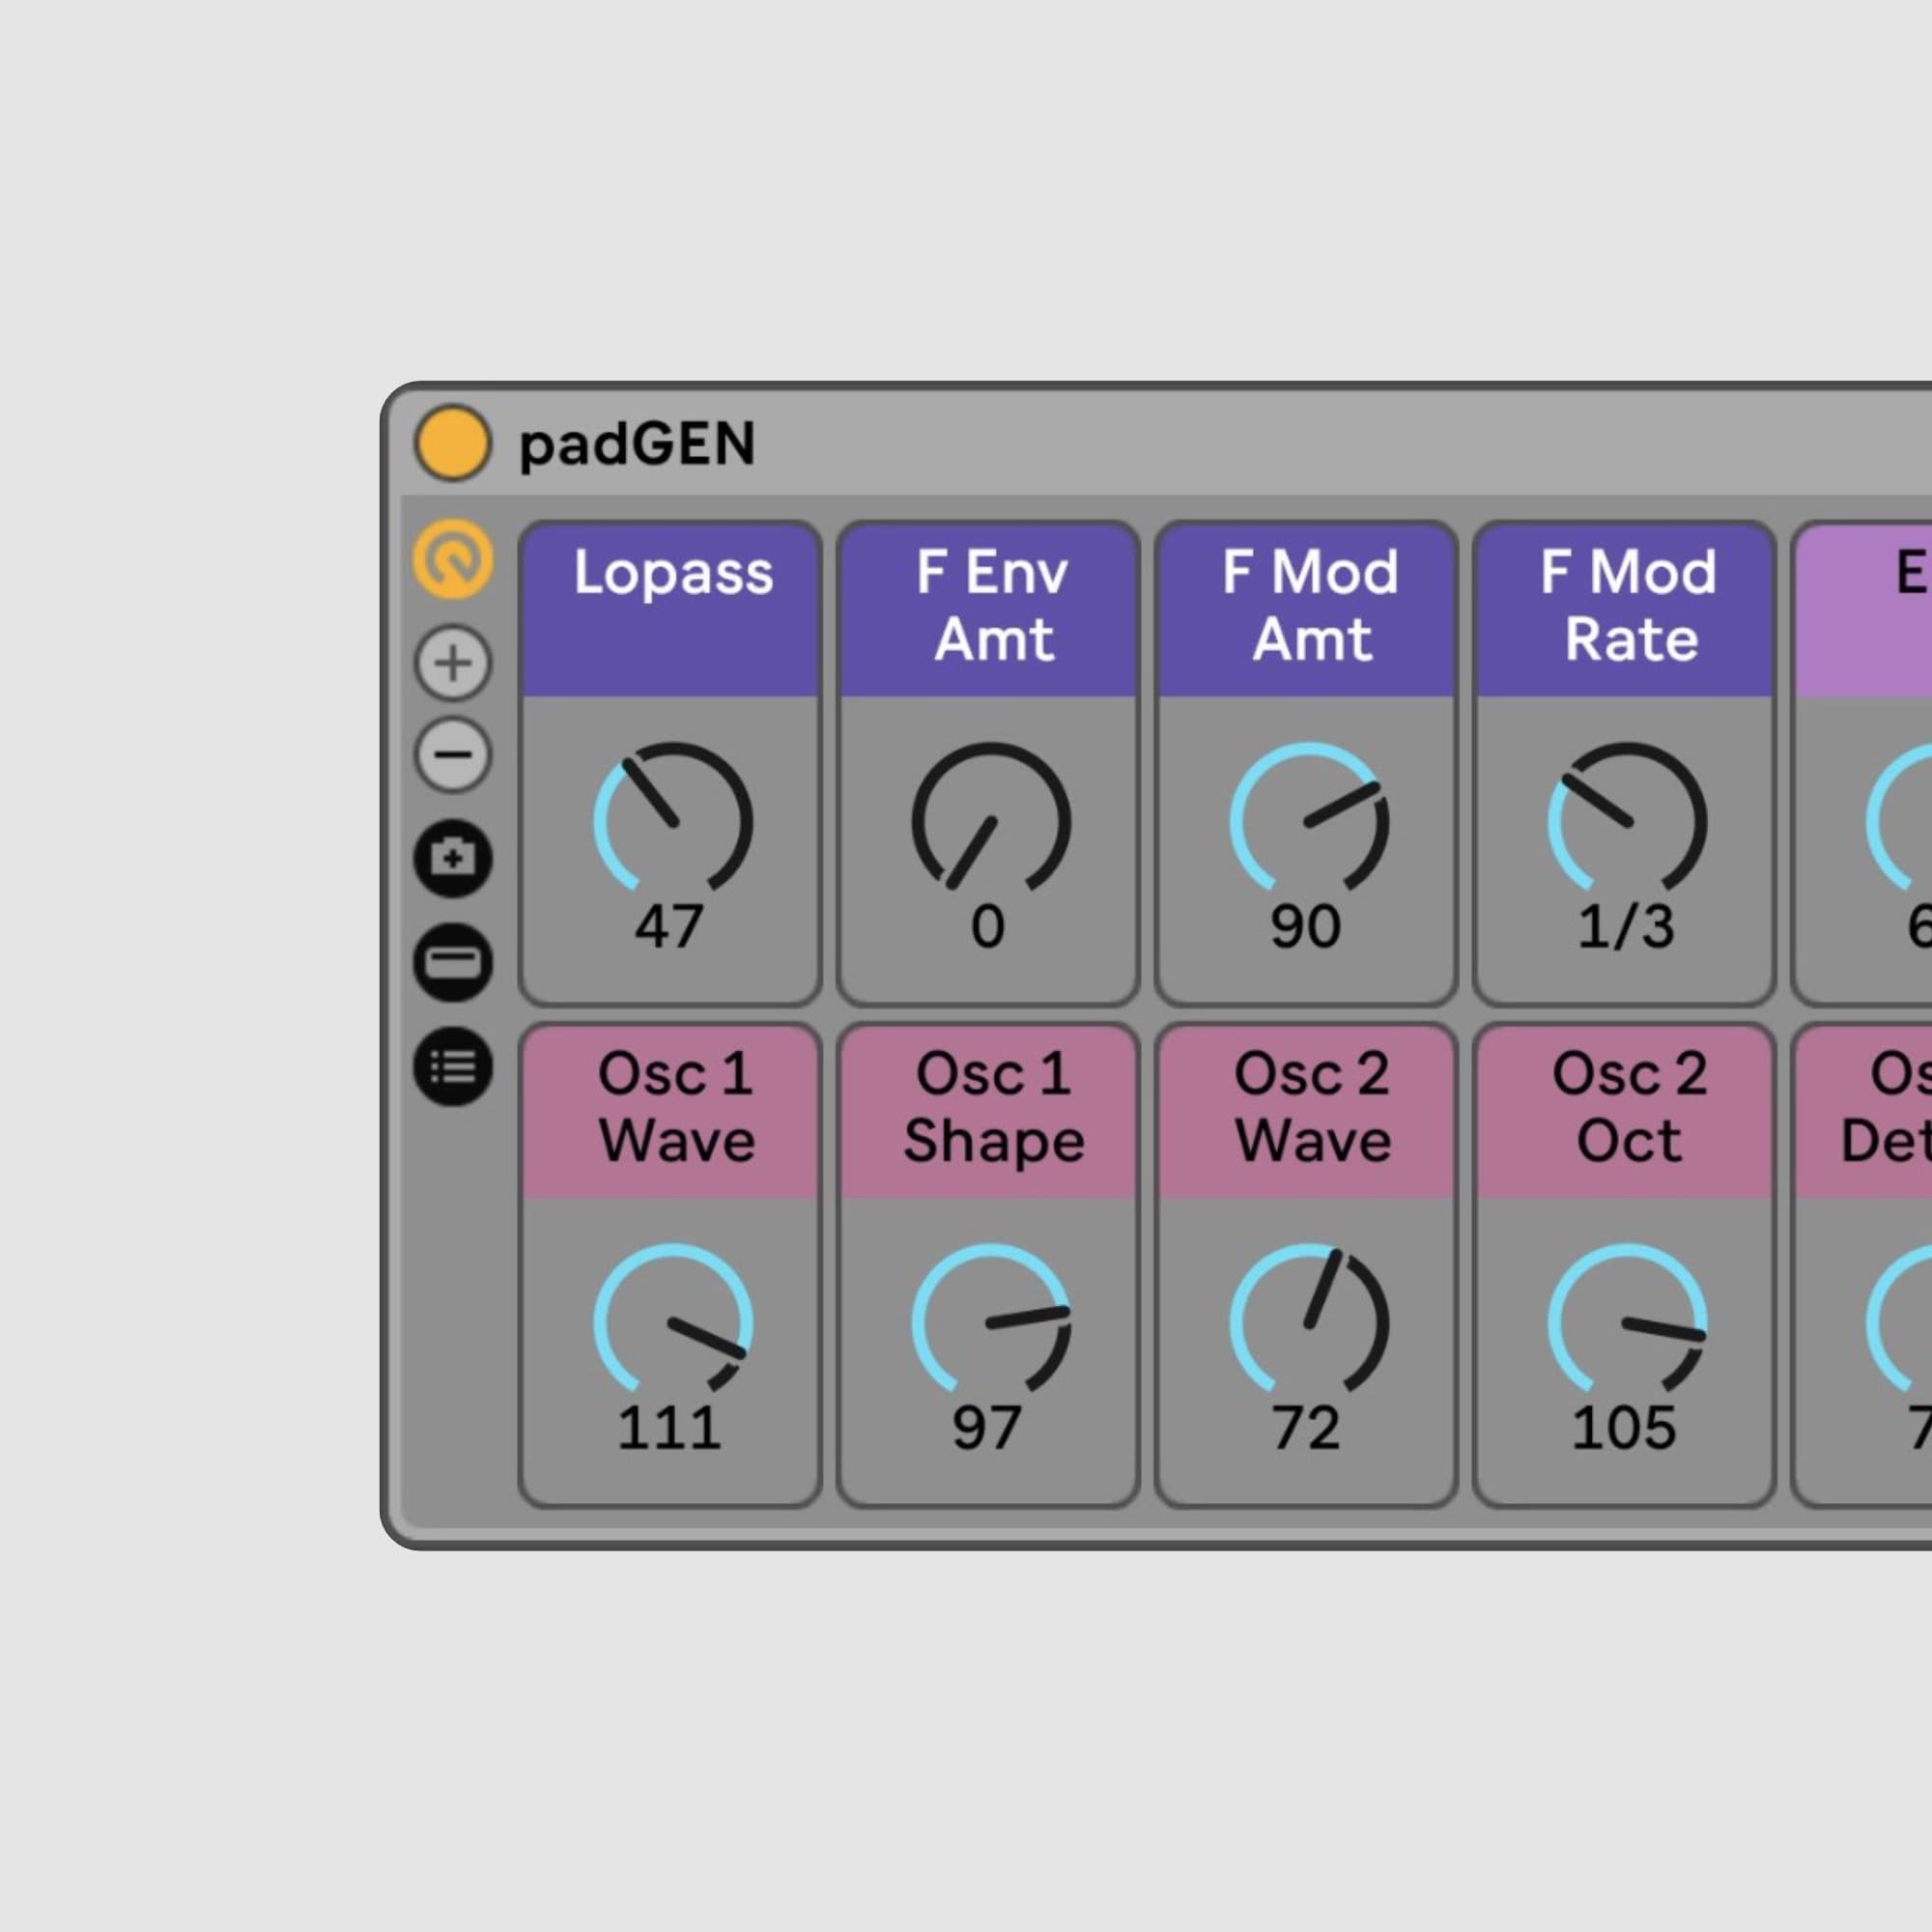Screen dimensions: 1932x1932
Task: Click the plus icon to add macros
Action: tap(453, 663)
